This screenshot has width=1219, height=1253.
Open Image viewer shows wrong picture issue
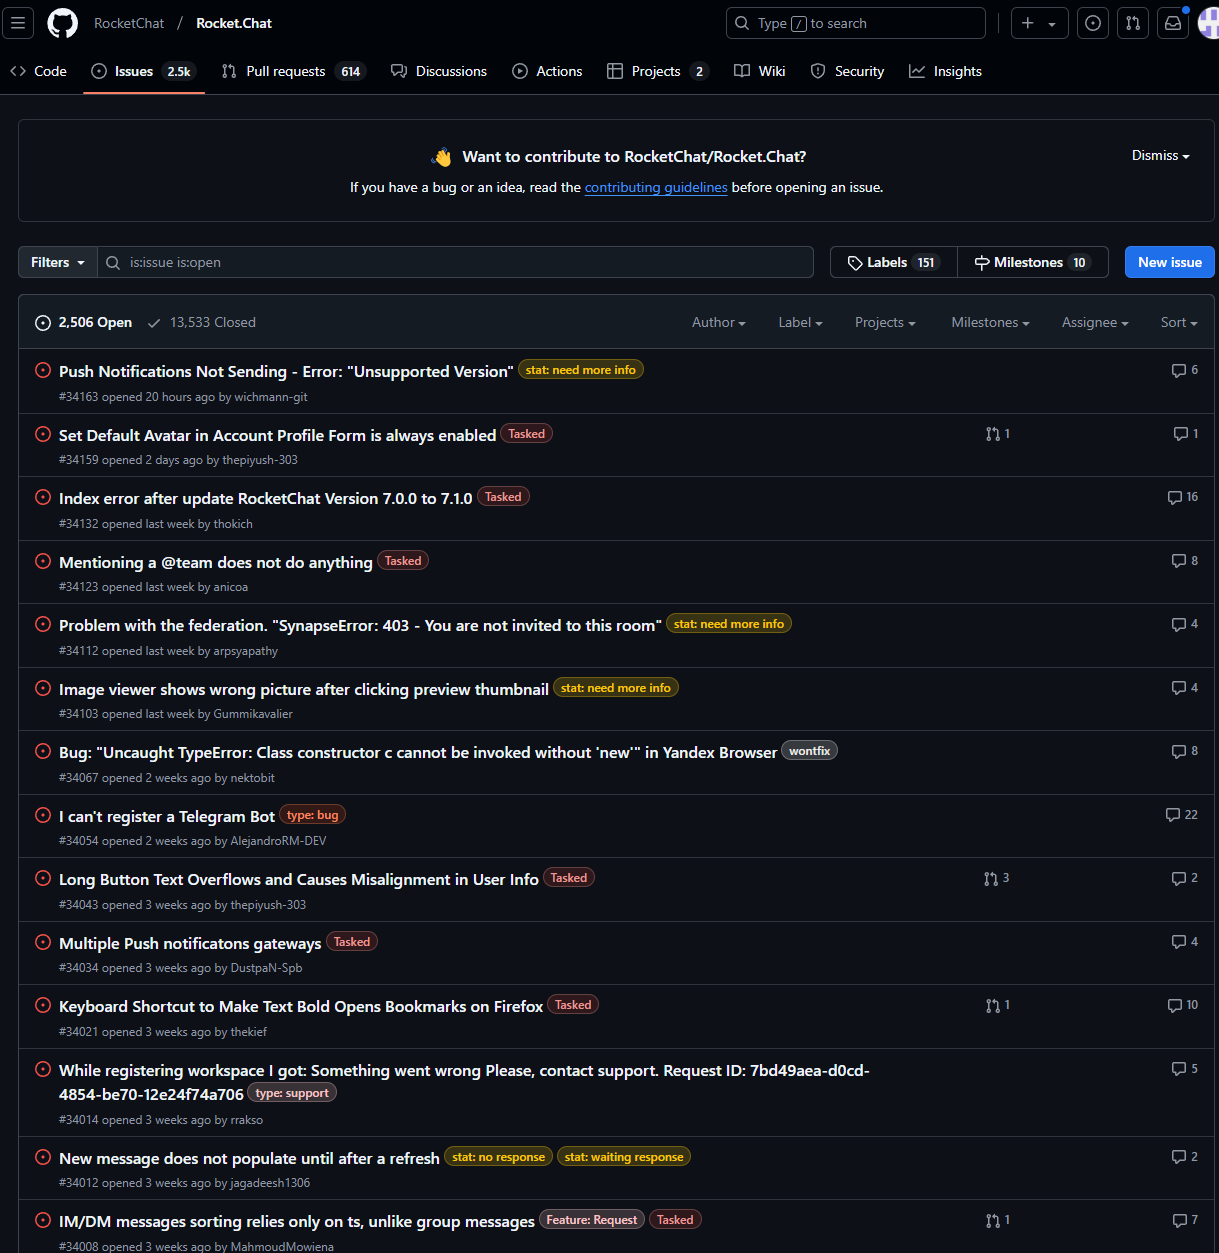(x=304, y=689)
